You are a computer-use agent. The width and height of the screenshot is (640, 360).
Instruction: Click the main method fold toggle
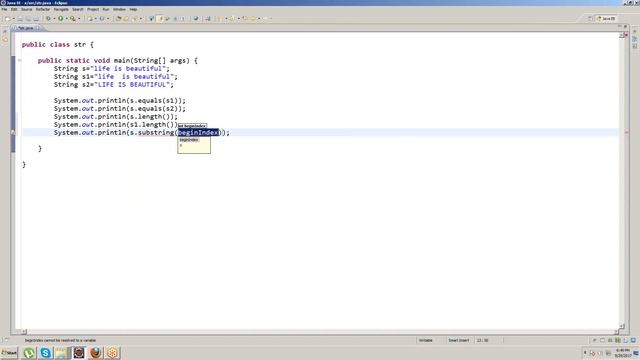[x=19, y=60]
